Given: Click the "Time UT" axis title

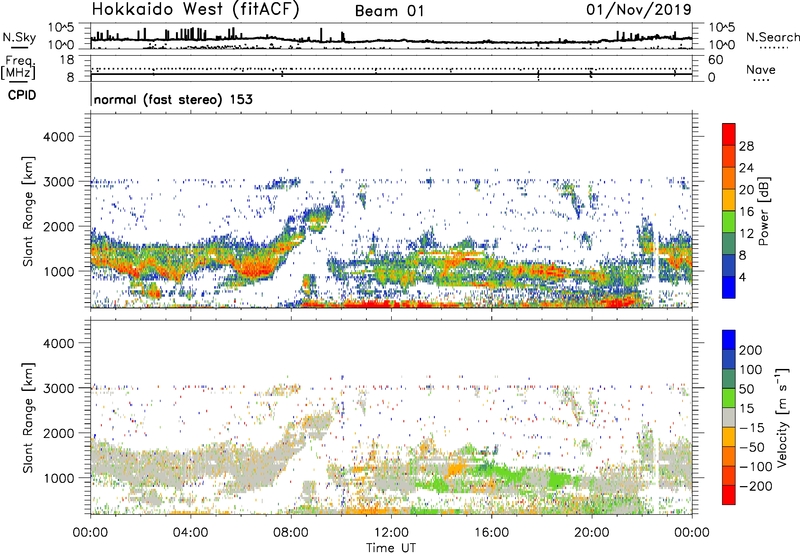Looking at the screenshot, I should (391, 548).
